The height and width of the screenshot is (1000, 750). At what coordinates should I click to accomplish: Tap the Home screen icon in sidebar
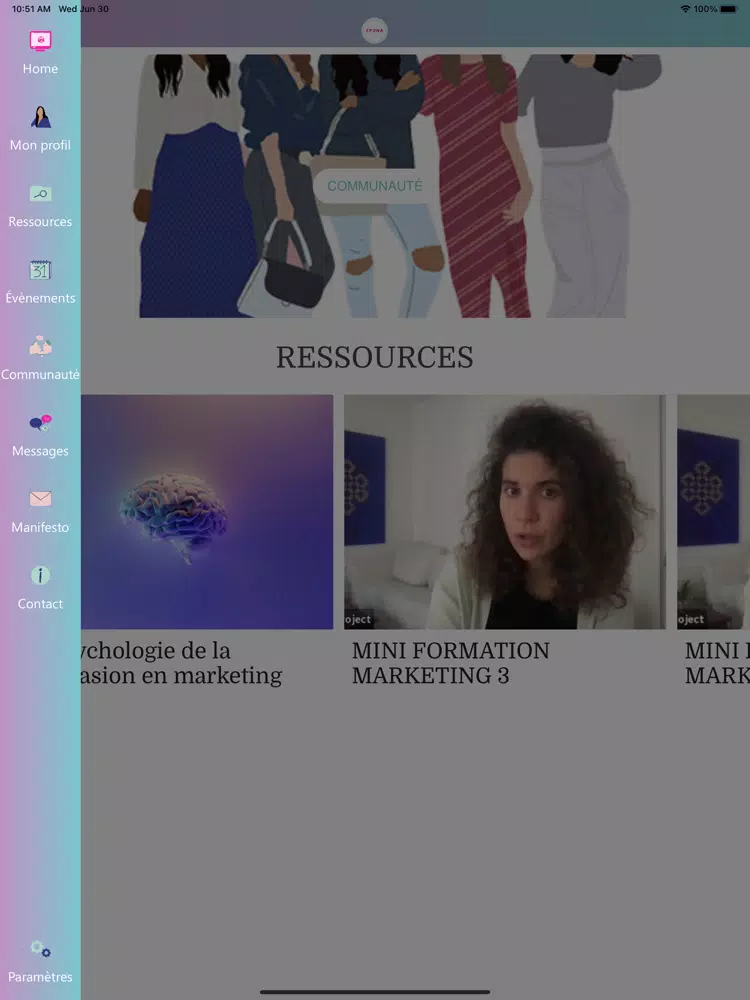40,41
